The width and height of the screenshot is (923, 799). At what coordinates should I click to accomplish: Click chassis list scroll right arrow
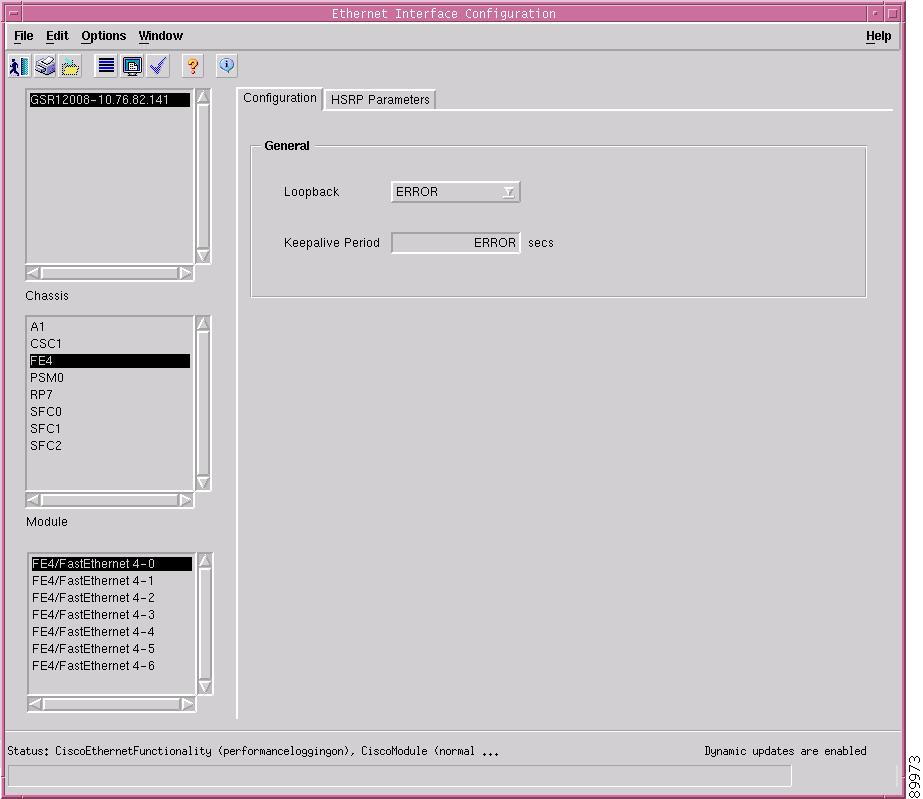click(x=185, y=273)
